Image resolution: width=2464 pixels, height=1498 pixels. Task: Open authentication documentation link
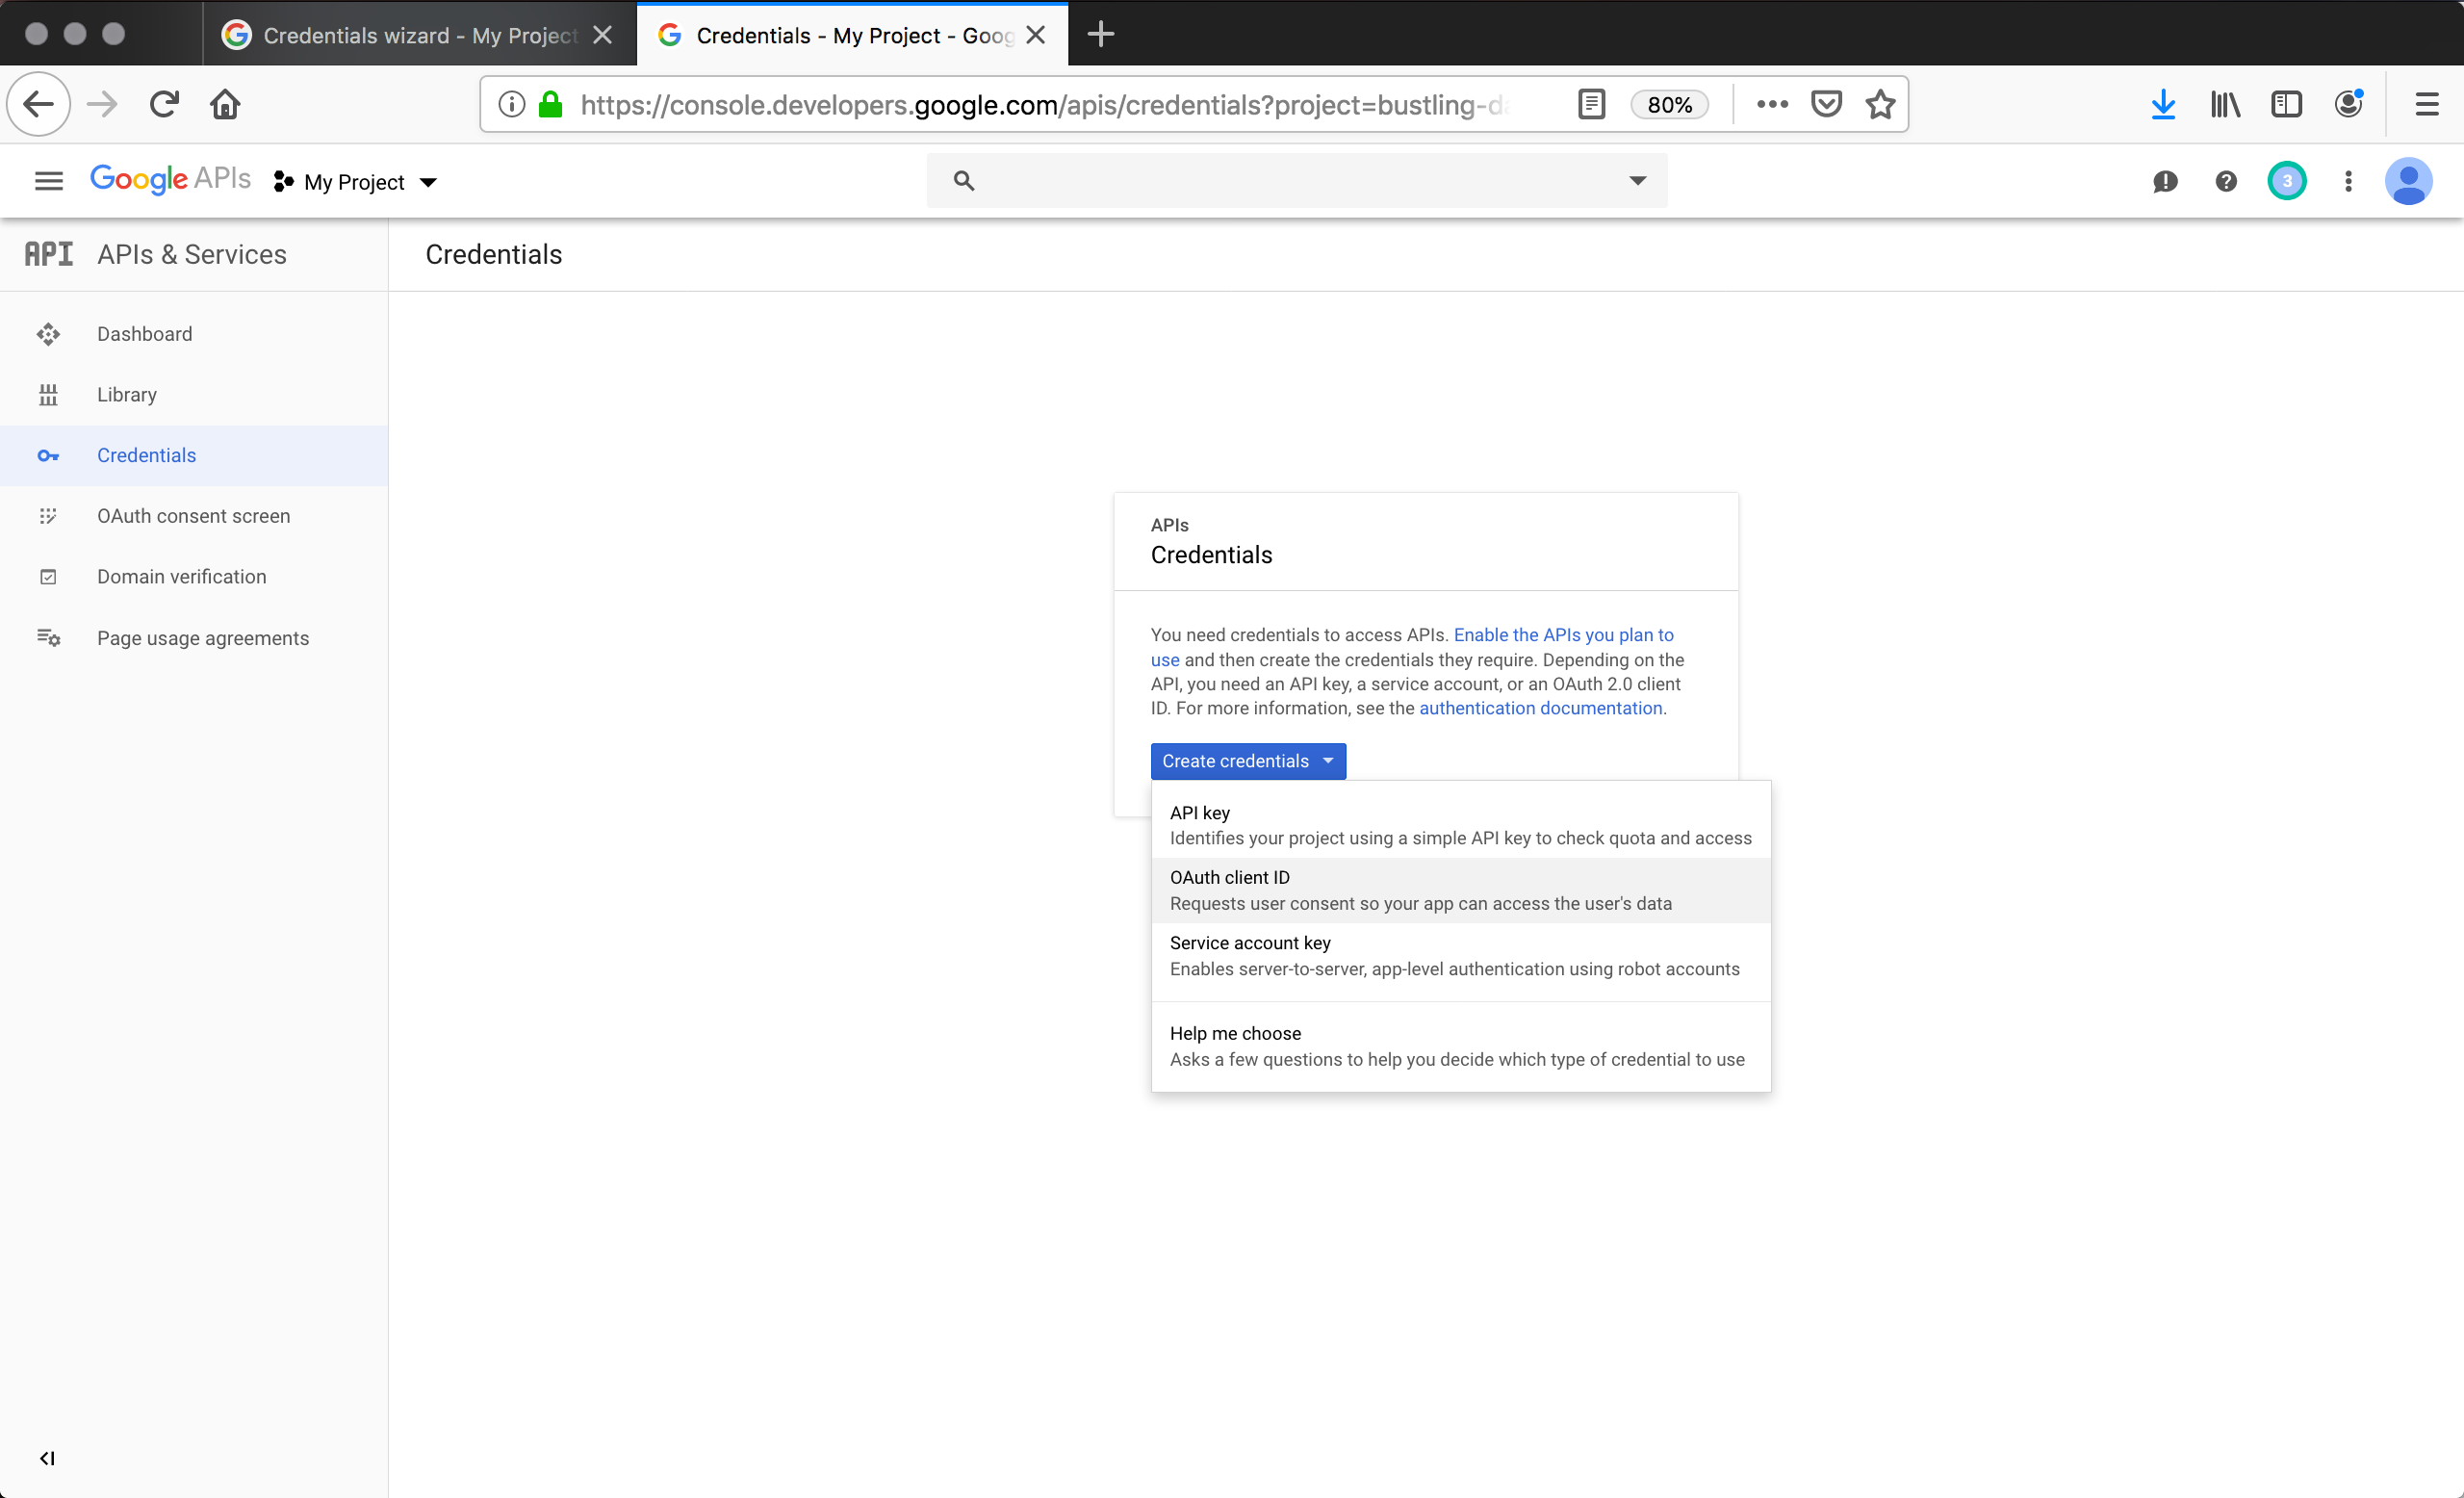point(1540,708)
